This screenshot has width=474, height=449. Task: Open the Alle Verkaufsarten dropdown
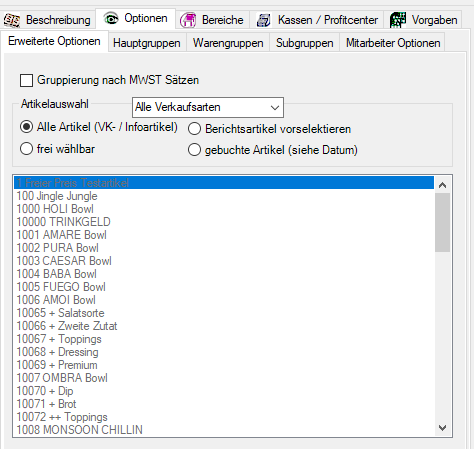coord(208,107)
